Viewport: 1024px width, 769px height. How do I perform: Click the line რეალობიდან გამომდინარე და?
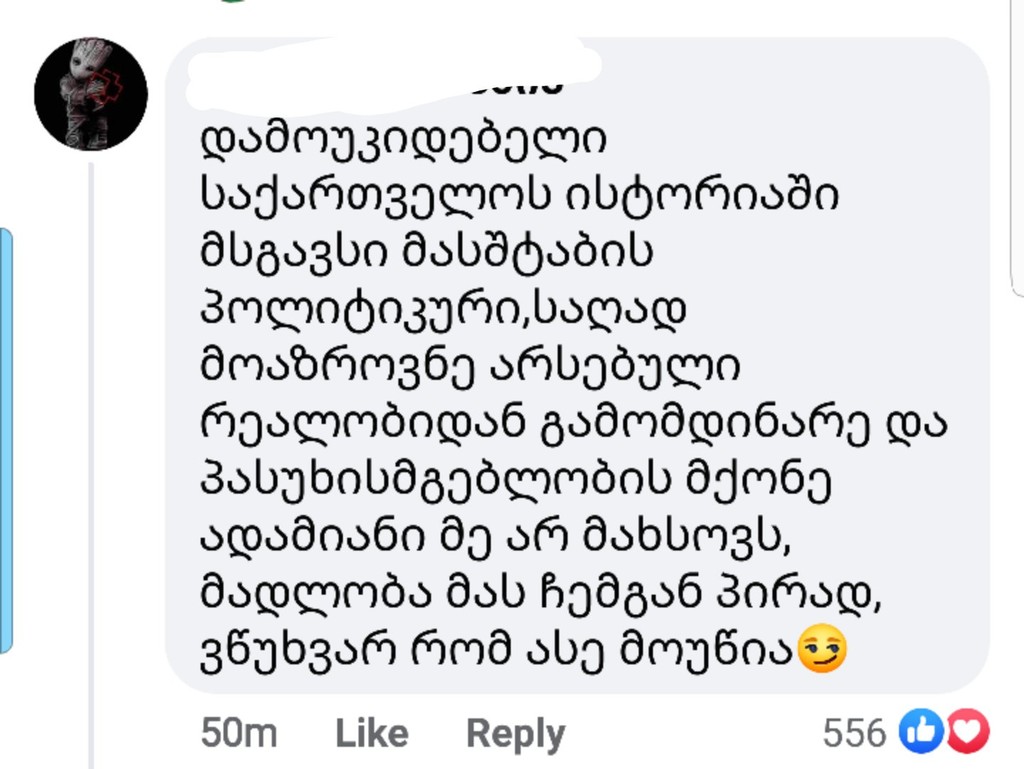point(574,424)
